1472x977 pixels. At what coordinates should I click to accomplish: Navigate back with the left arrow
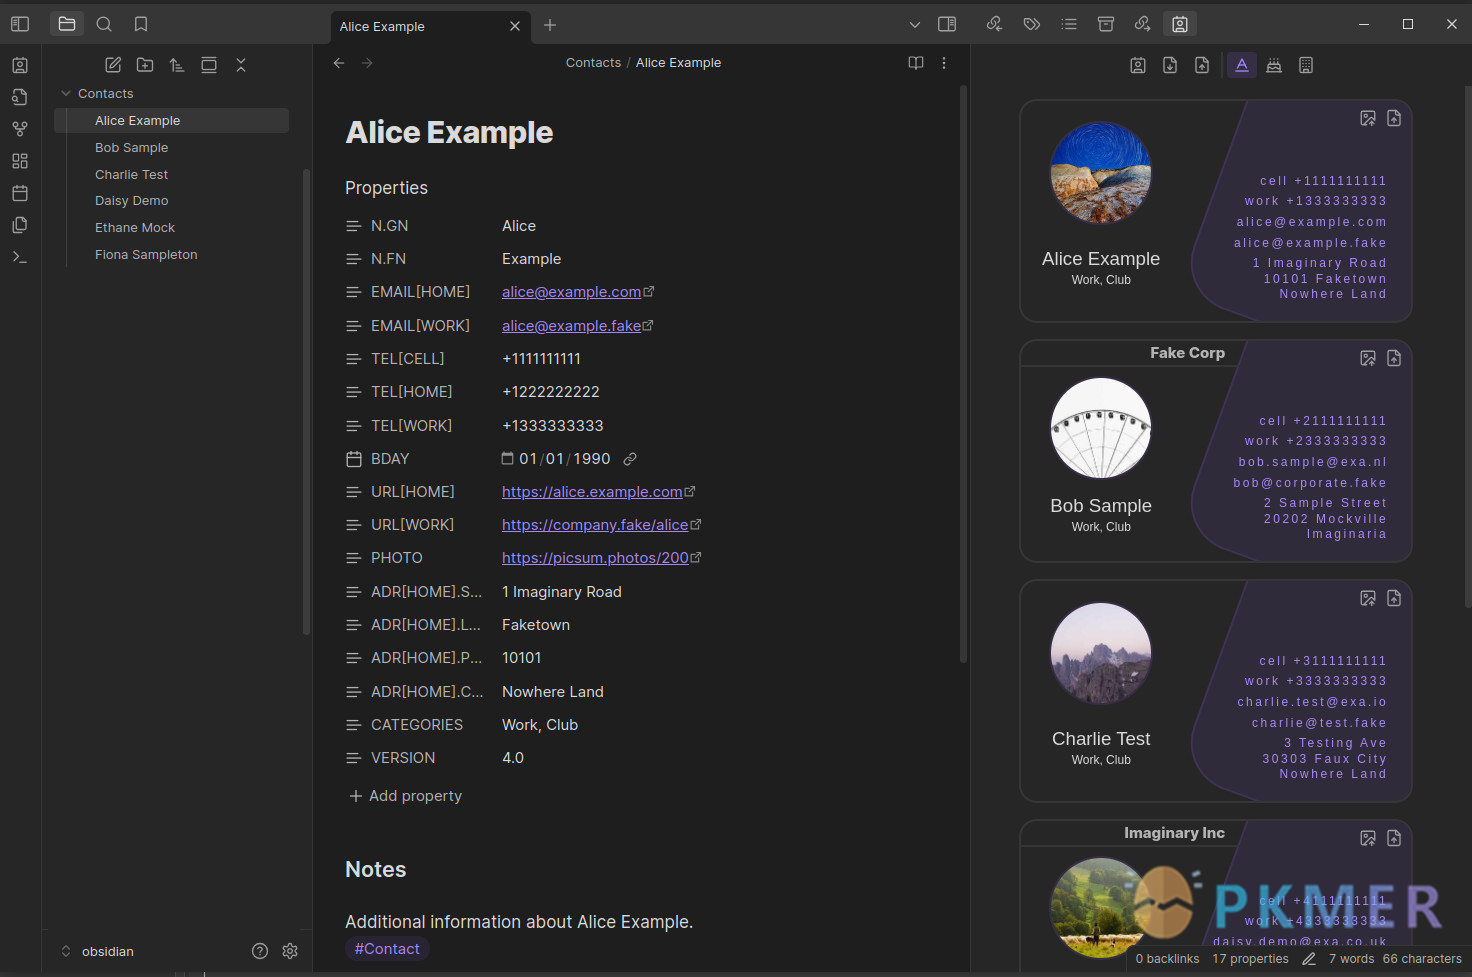click(339, 63)
